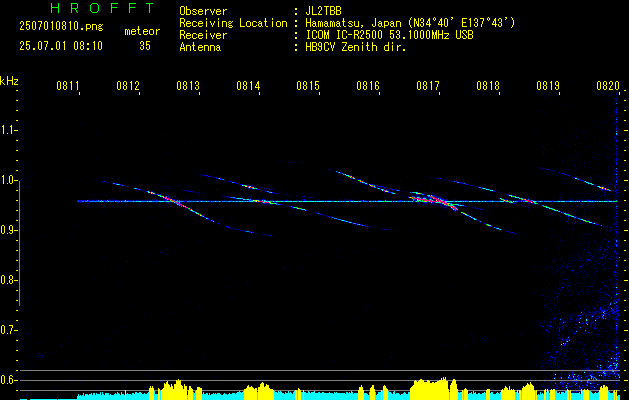Click the Antenna label
629x400 pixels.
200,47
